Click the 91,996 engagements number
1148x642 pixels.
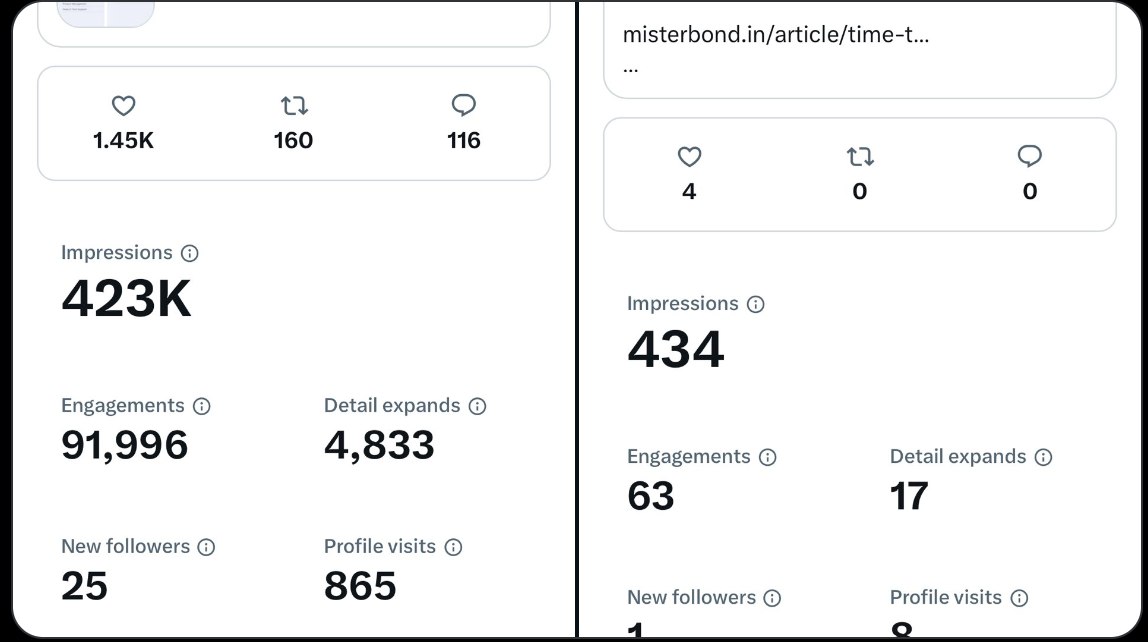click(125, 446)
